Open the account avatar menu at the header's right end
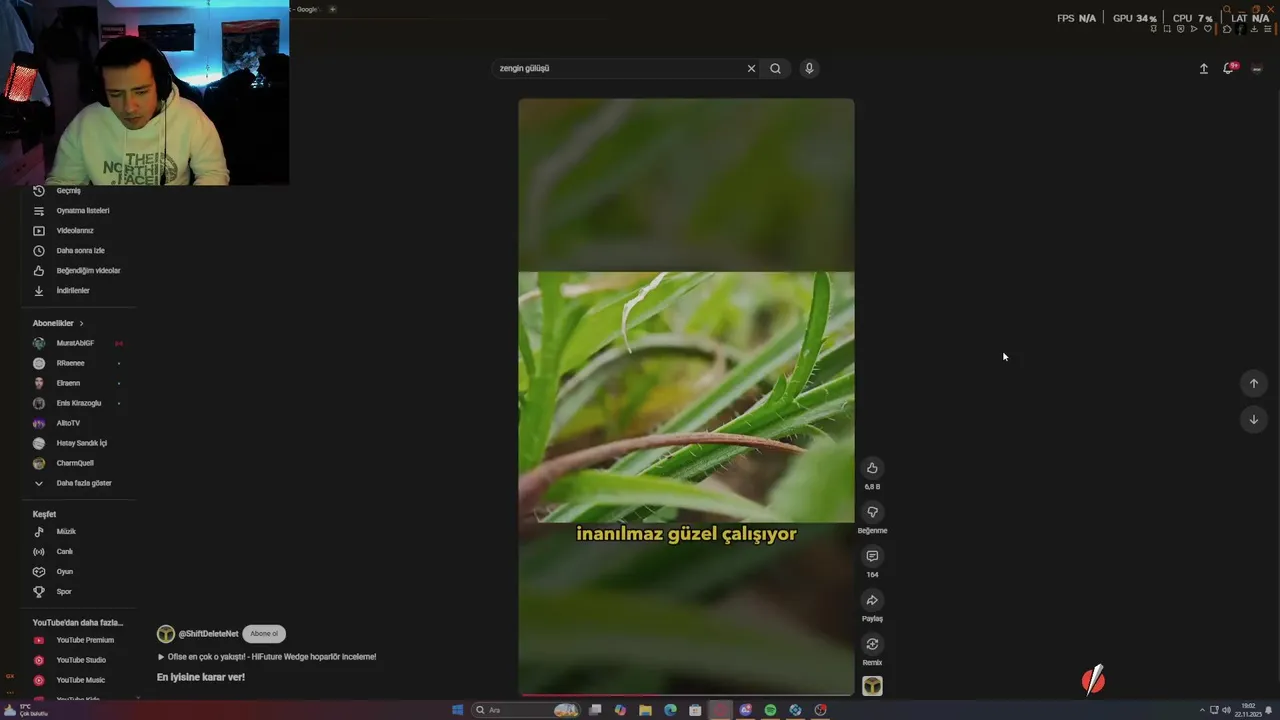Screen dimensions: 1280x720 click(1257, 69)
